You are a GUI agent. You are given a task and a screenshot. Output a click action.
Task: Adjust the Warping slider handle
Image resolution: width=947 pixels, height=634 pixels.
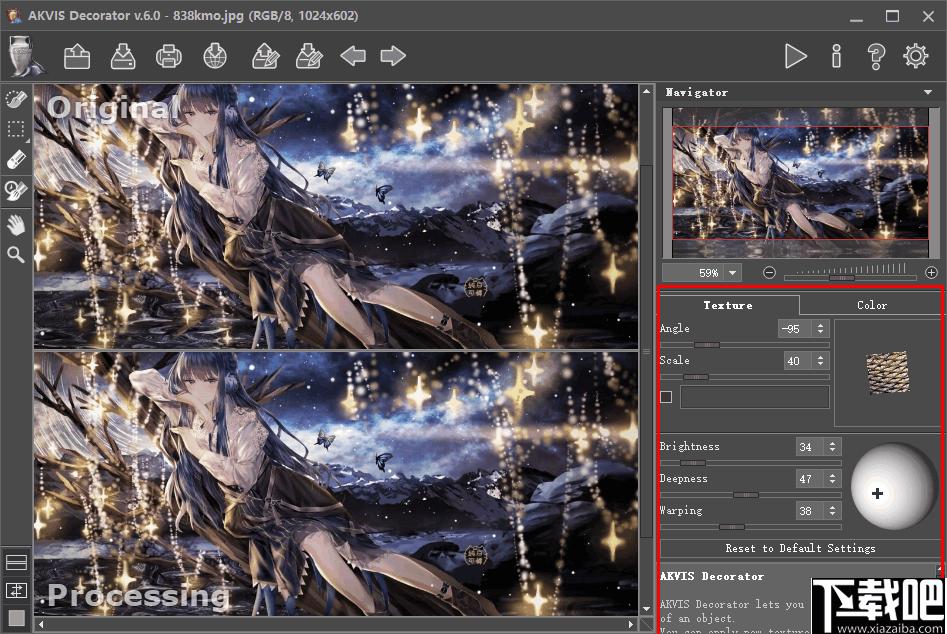[x=731, y=527]
